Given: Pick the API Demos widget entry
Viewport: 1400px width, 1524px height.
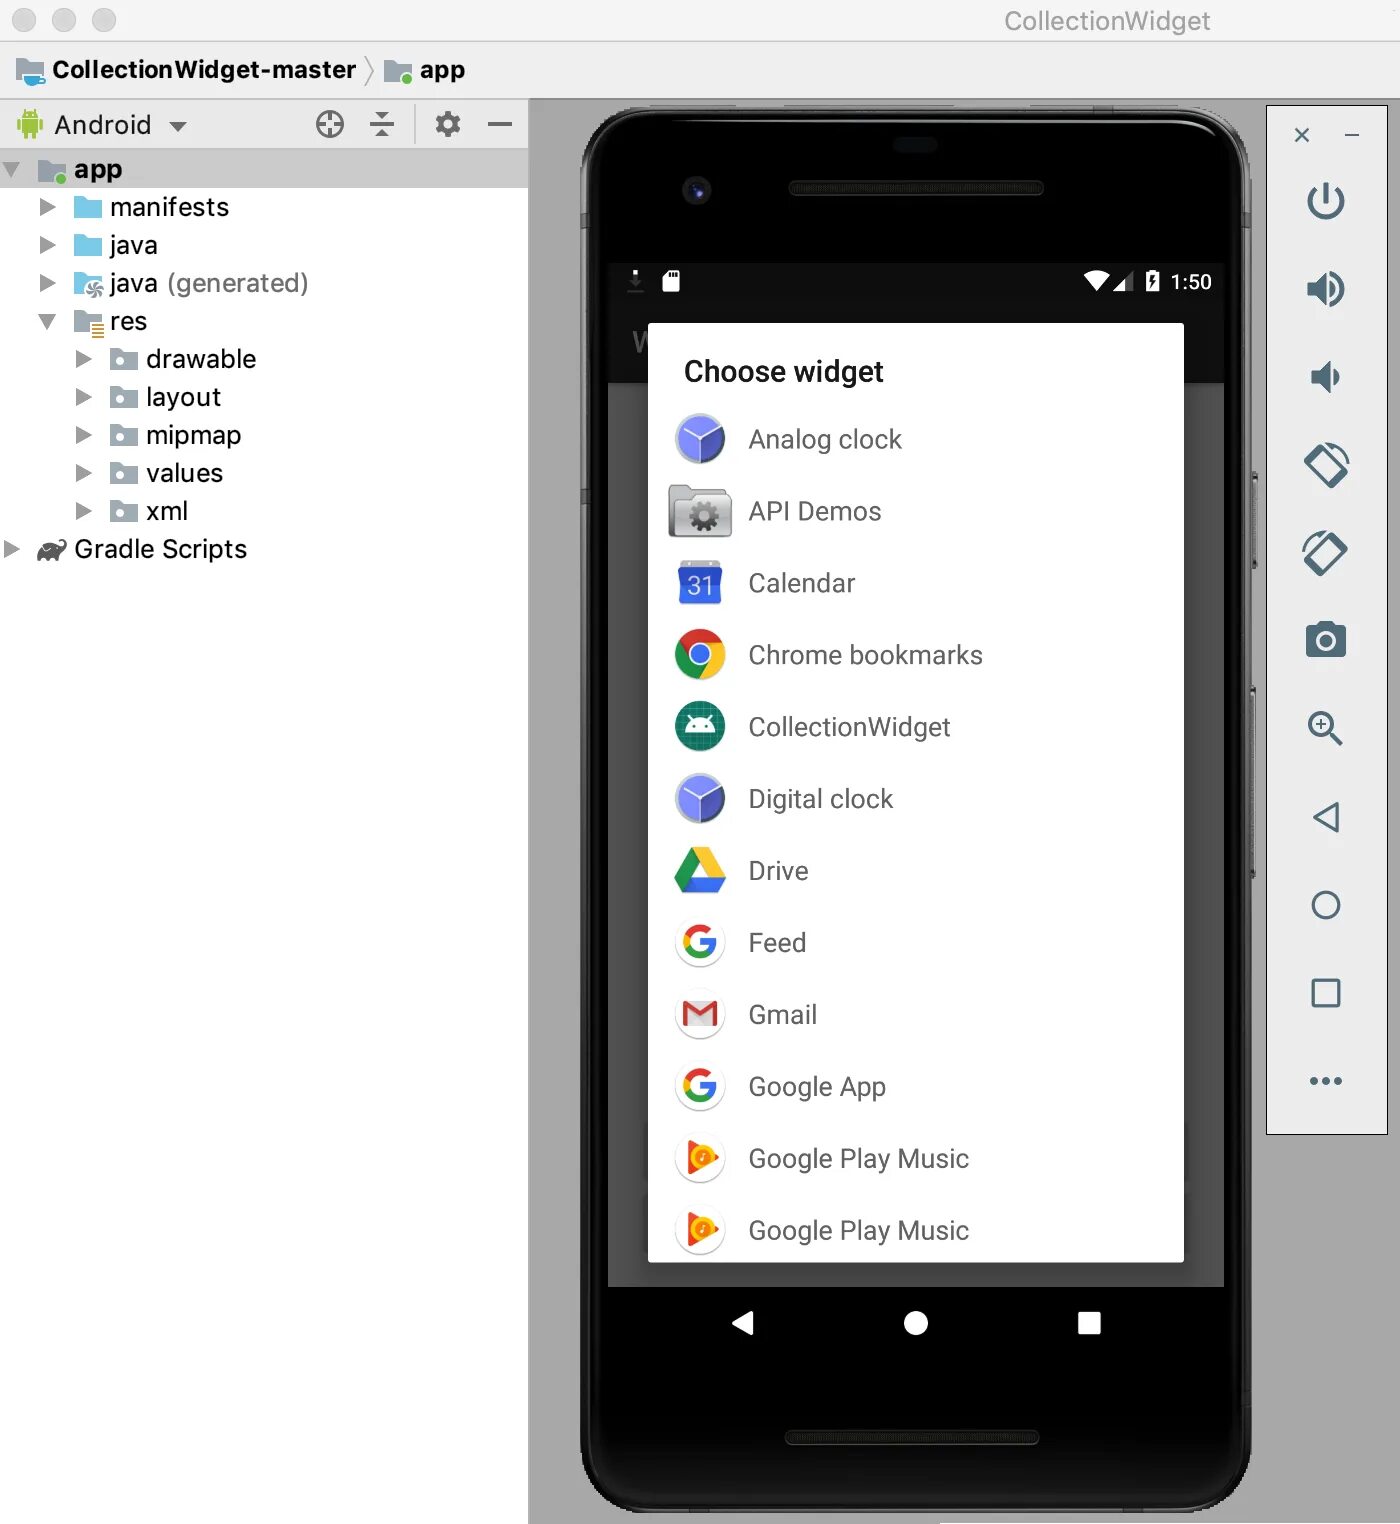Looking at the screenshot, I should 915,511.
